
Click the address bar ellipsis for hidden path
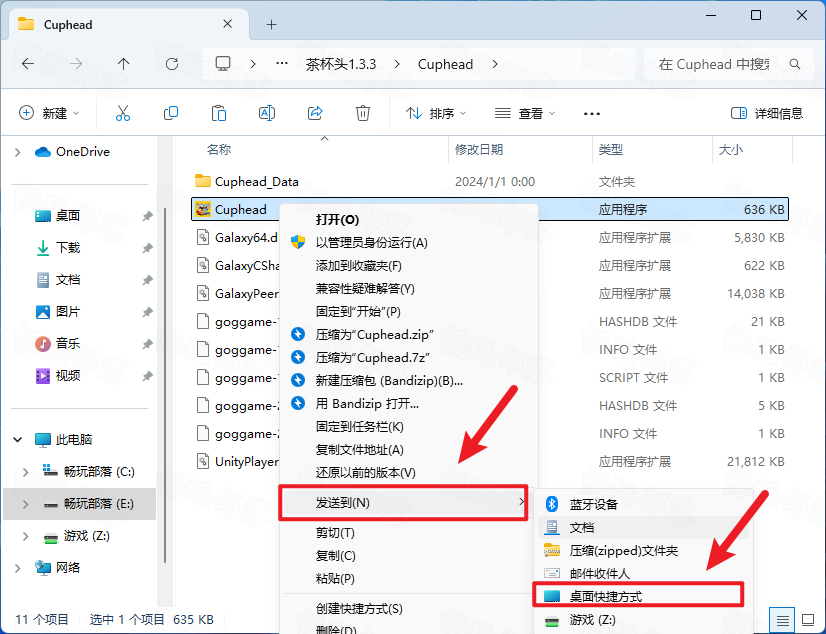pyautogui.click(x=282, y=64)
